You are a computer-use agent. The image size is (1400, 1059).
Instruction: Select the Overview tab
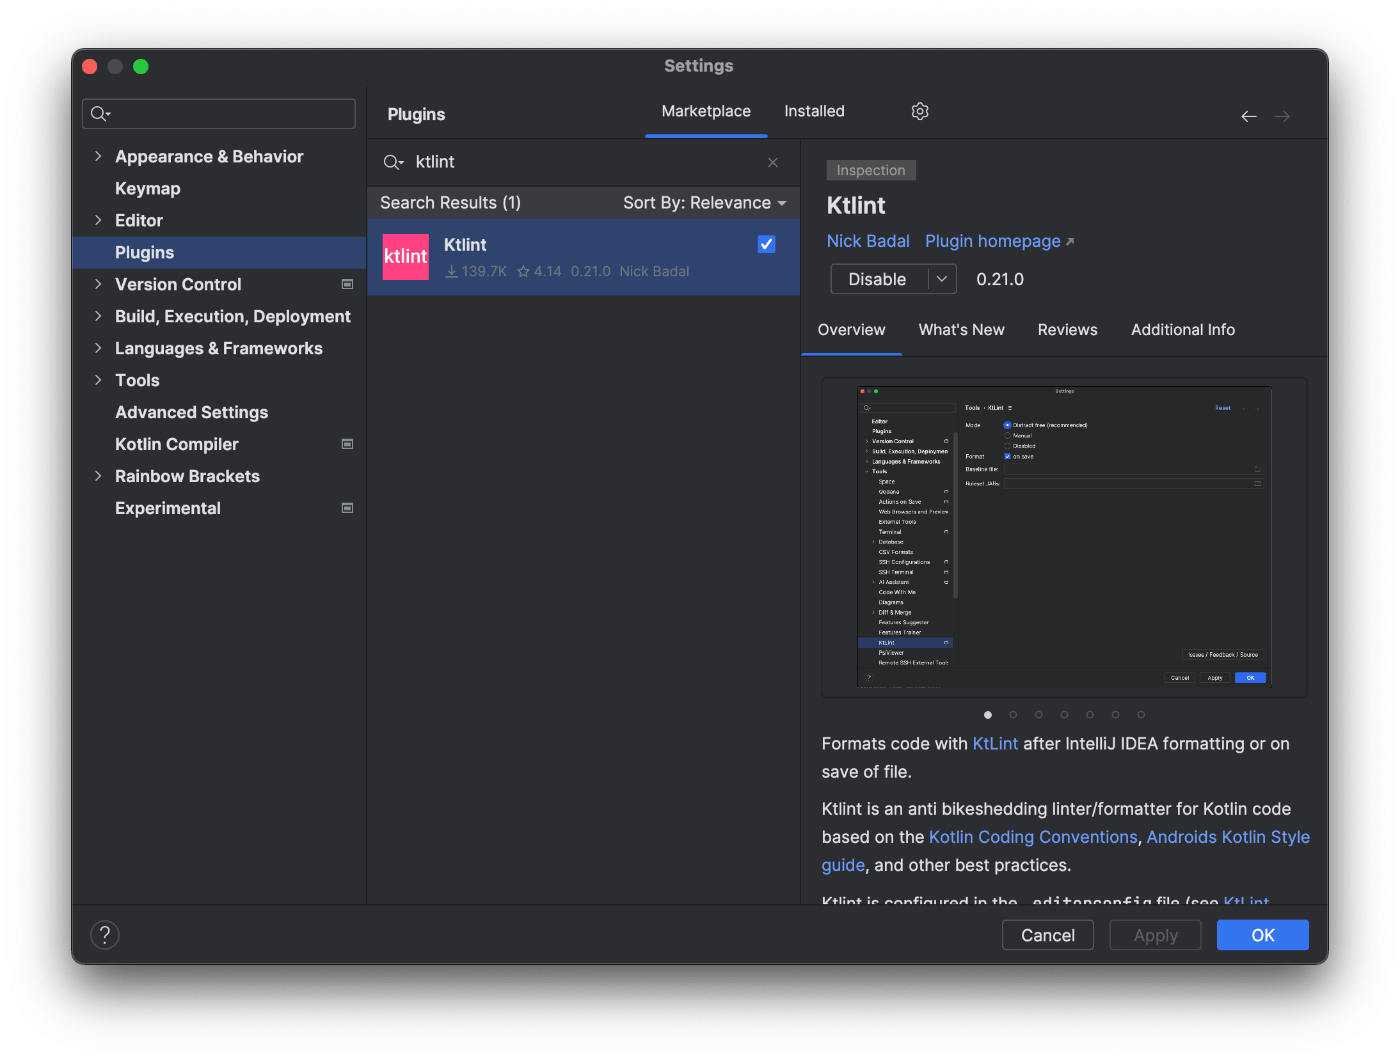pyautogui.click(x=851, y=330)
